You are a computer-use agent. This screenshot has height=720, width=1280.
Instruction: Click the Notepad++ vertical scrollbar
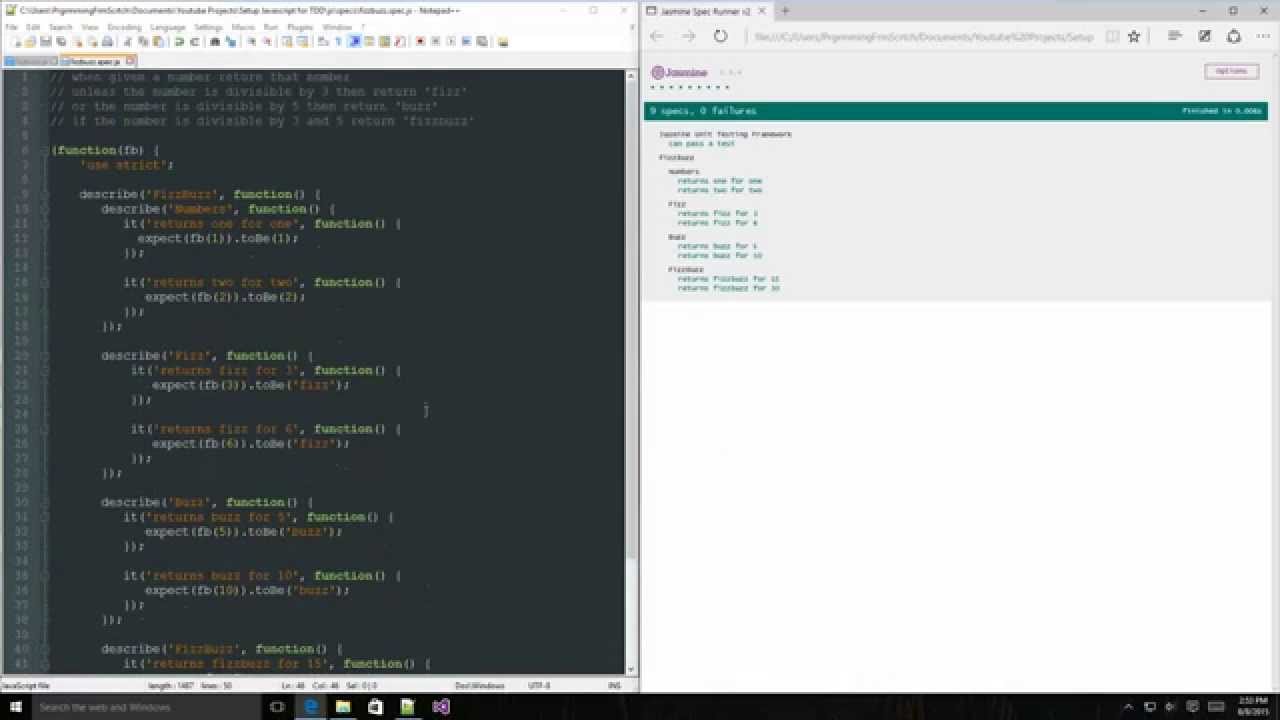(x=631, y=370)
